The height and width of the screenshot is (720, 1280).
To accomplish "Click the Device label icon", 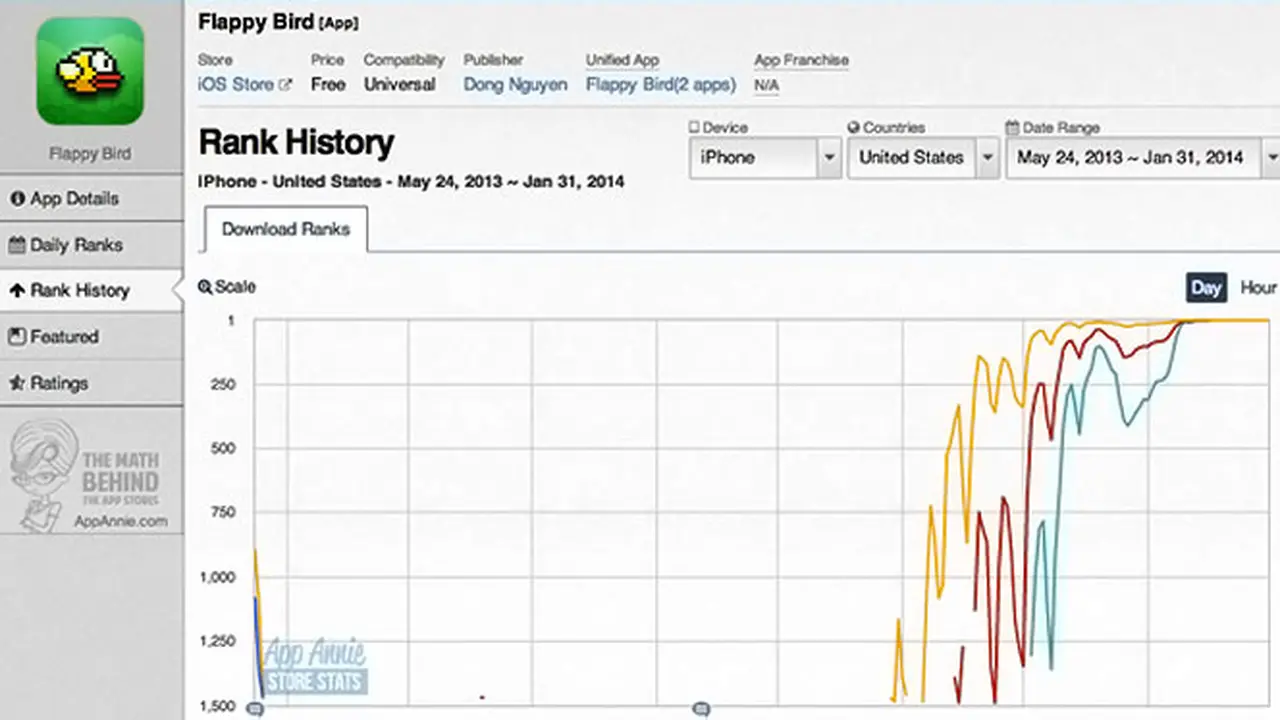I will click(x=694, y=128).
